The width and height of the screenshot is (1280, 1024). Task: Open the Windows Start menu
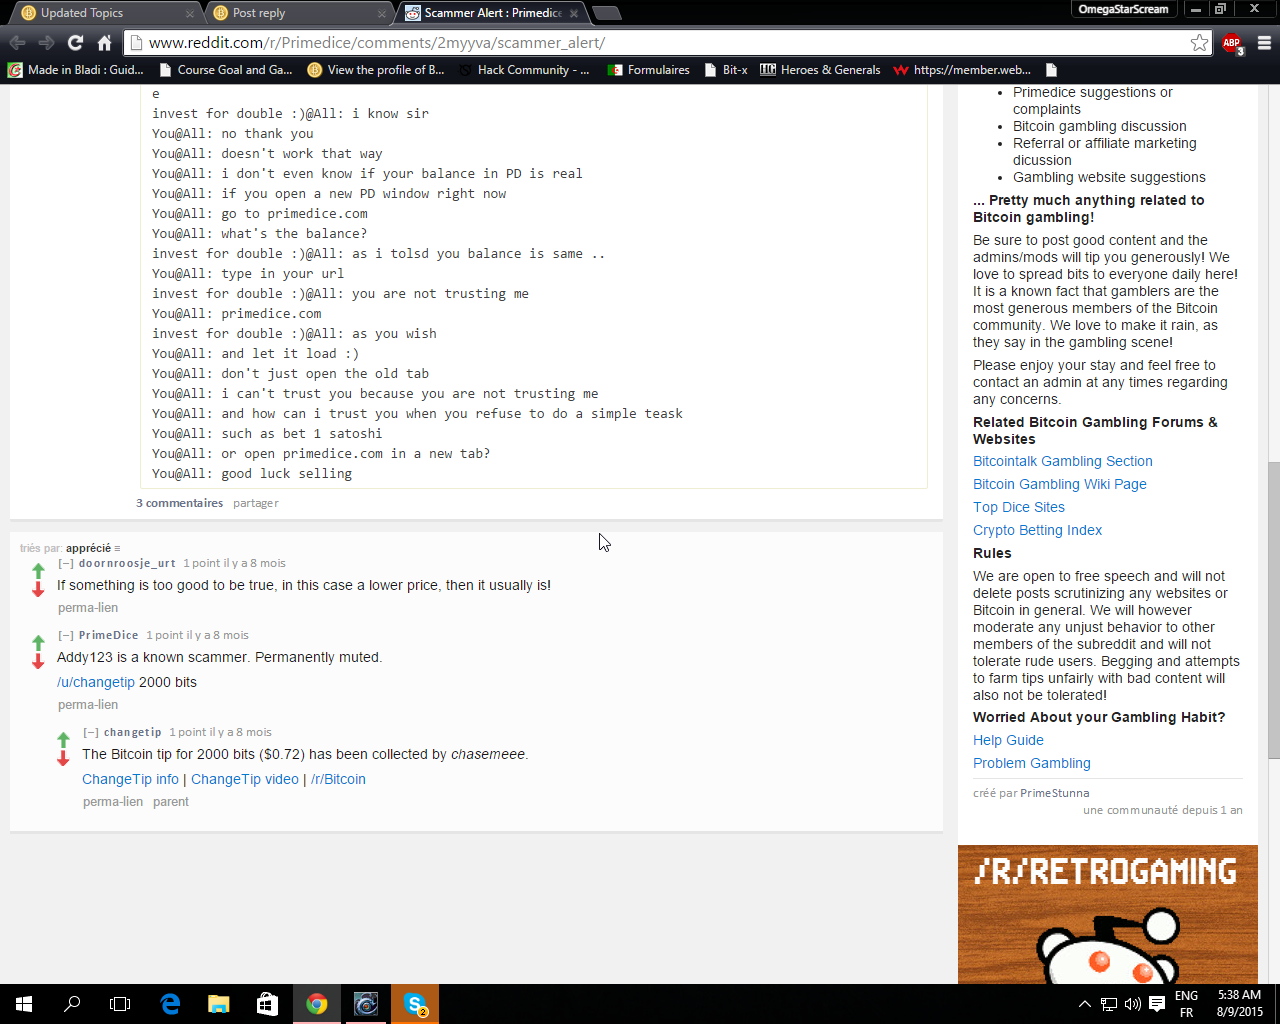click(x=24, y=1004)
